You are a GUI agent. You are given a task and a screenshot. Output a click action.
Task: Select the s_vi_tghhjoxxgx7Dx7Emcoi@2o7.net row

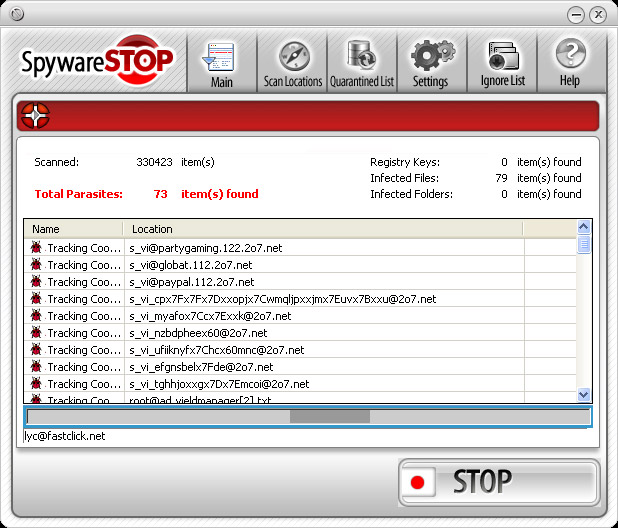coord(300,384)
